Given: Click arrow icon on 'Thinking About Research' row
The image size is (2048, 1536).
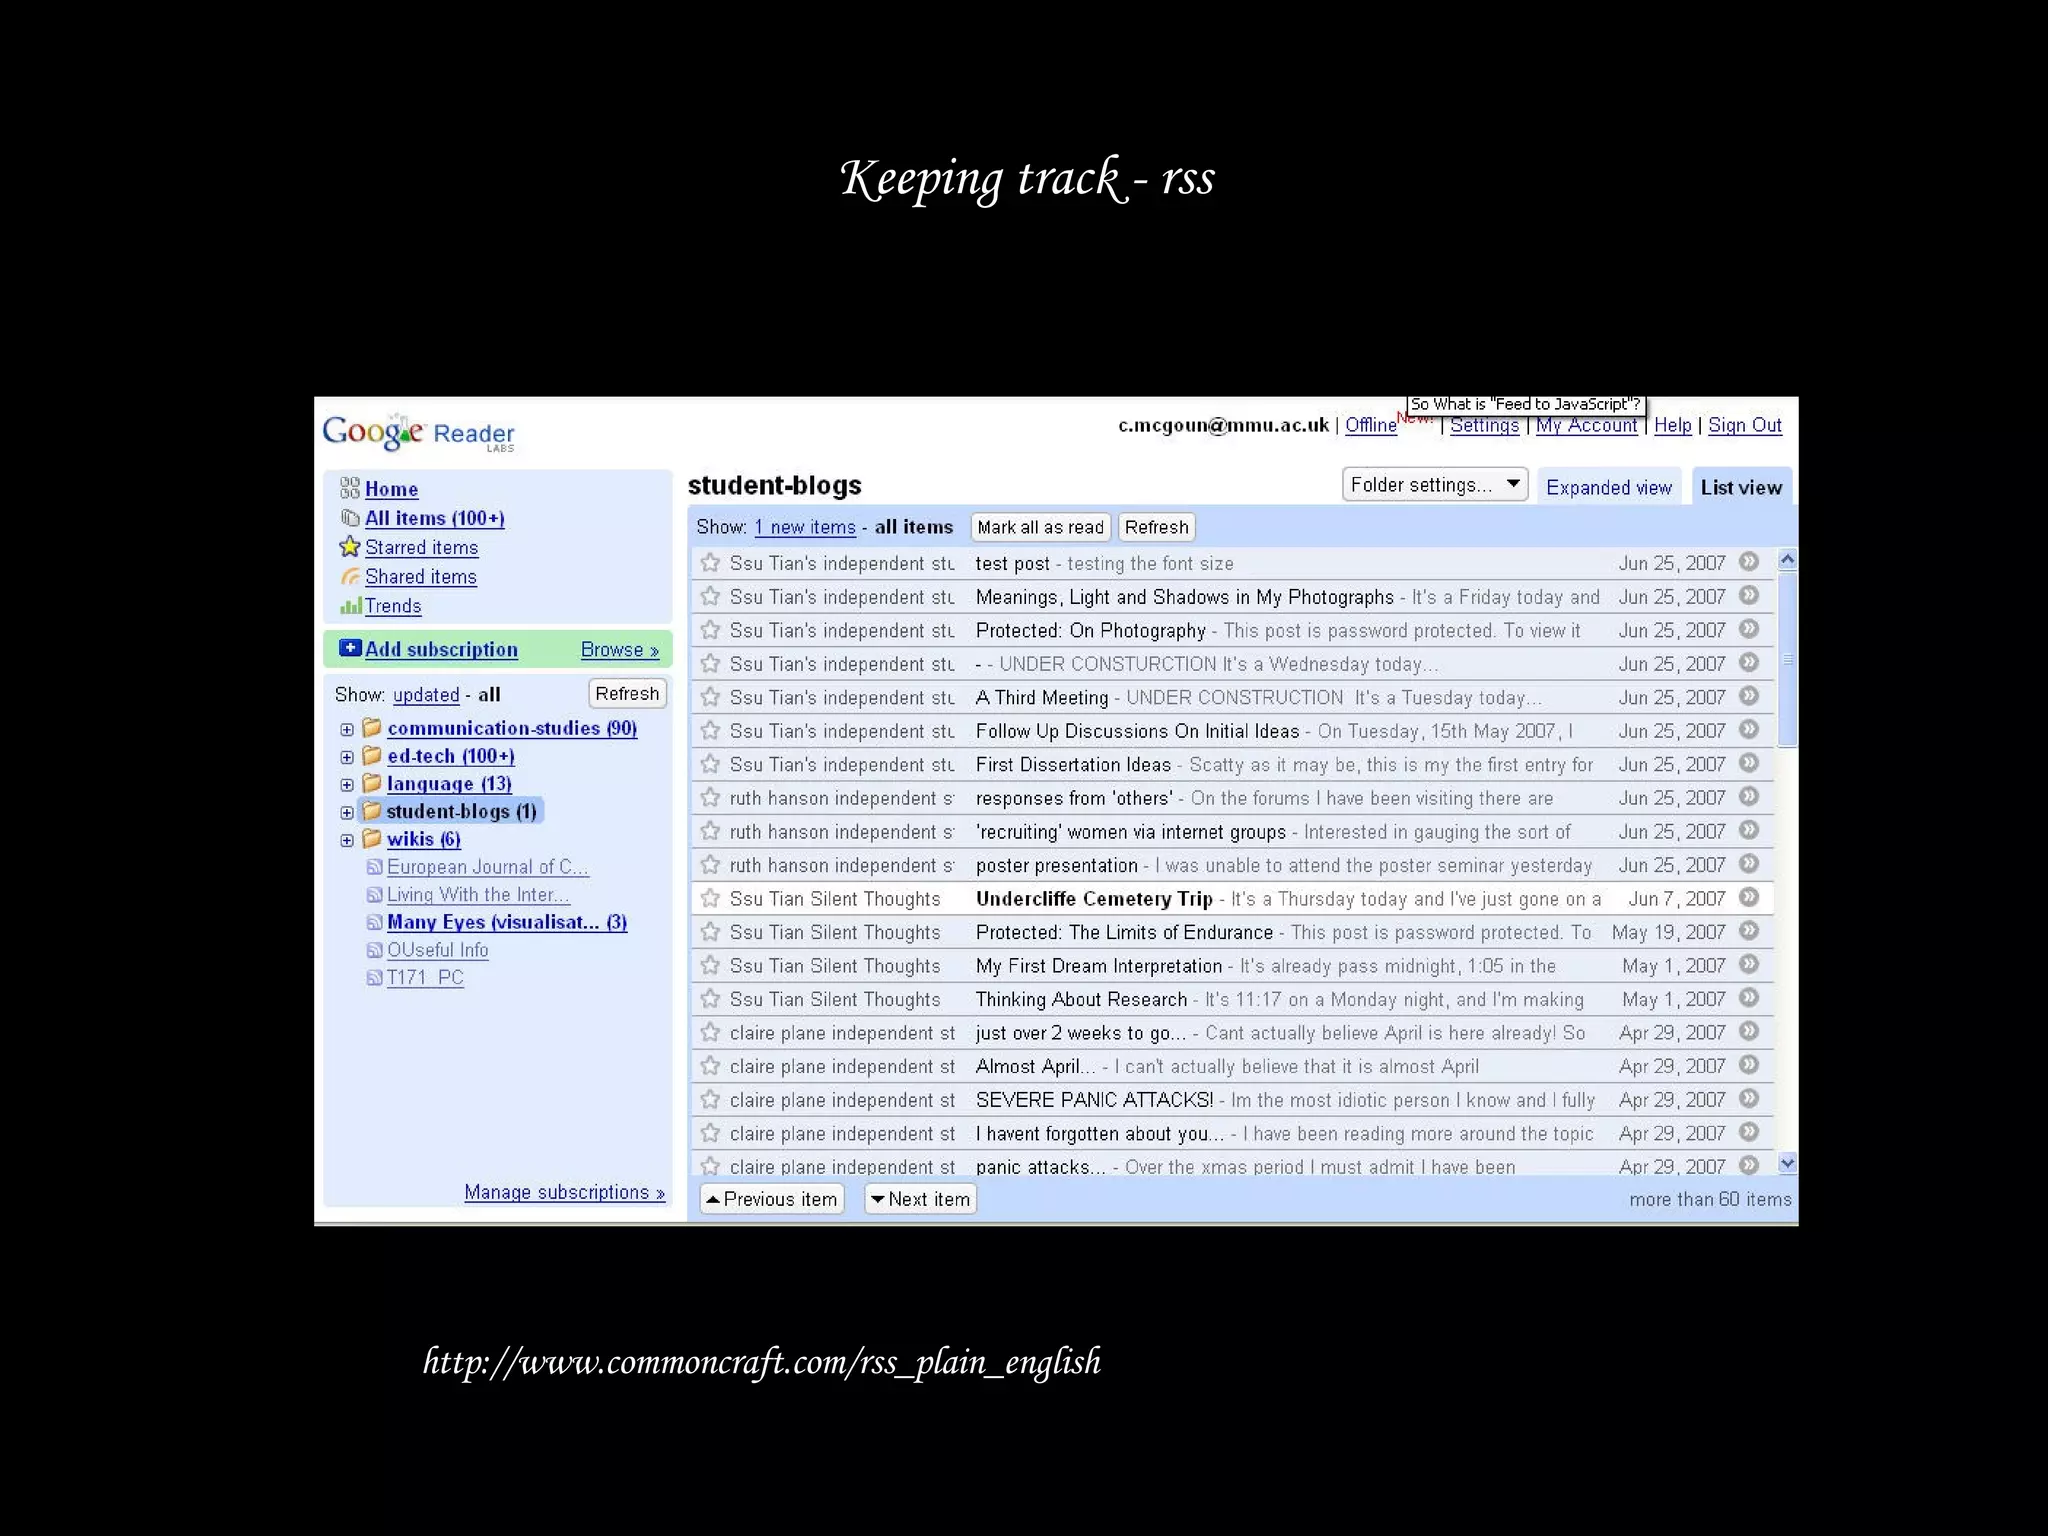Looking at the screenshot, I should [x=1749, y=998].
